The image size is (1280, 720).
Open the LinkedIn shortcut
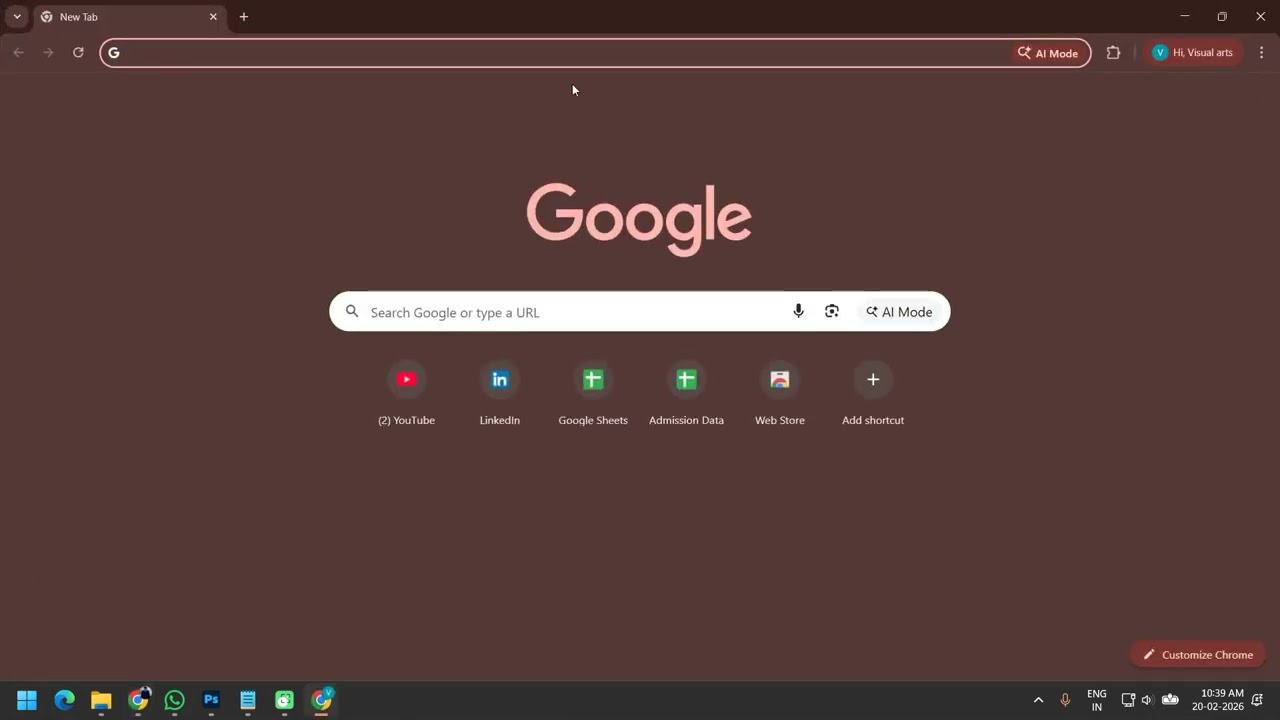tap(499, 392)
